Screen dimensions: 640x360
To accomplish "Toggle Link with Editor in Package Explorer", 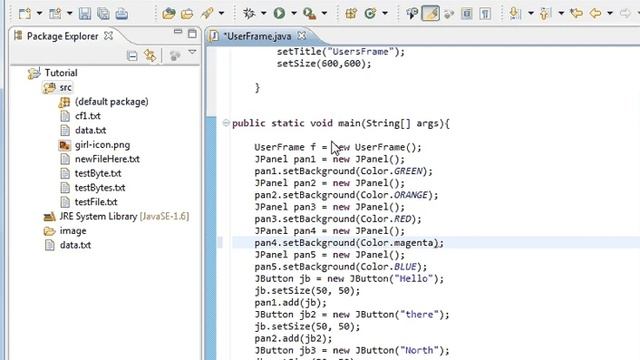I will tap(150, 56).
